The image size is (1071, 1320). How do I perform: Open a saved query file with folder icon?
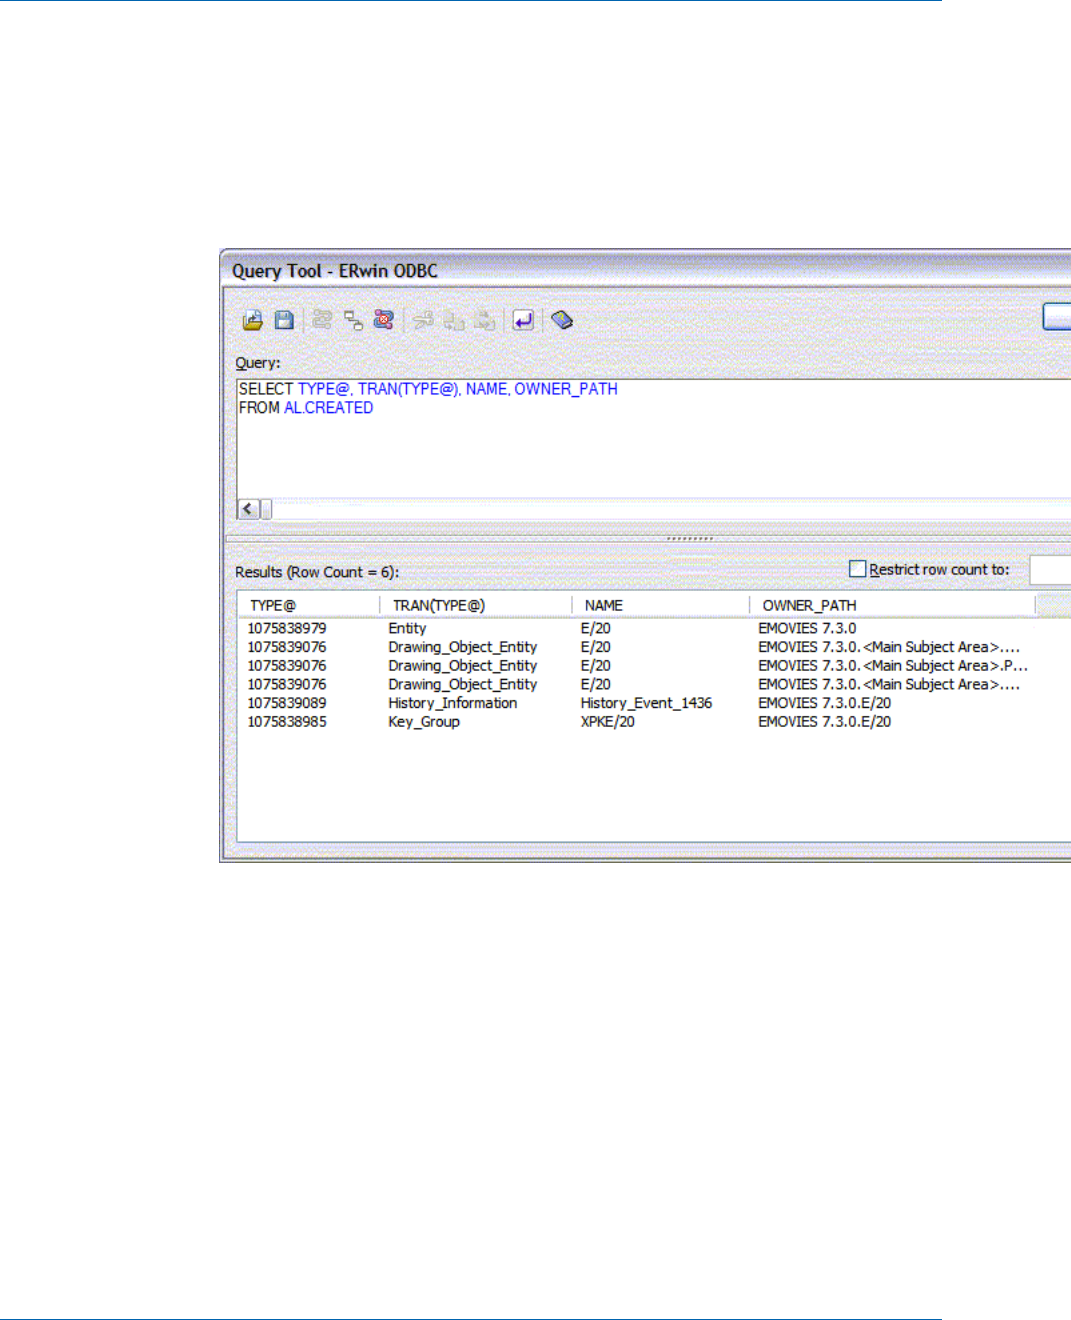click(x=253, y=320)
